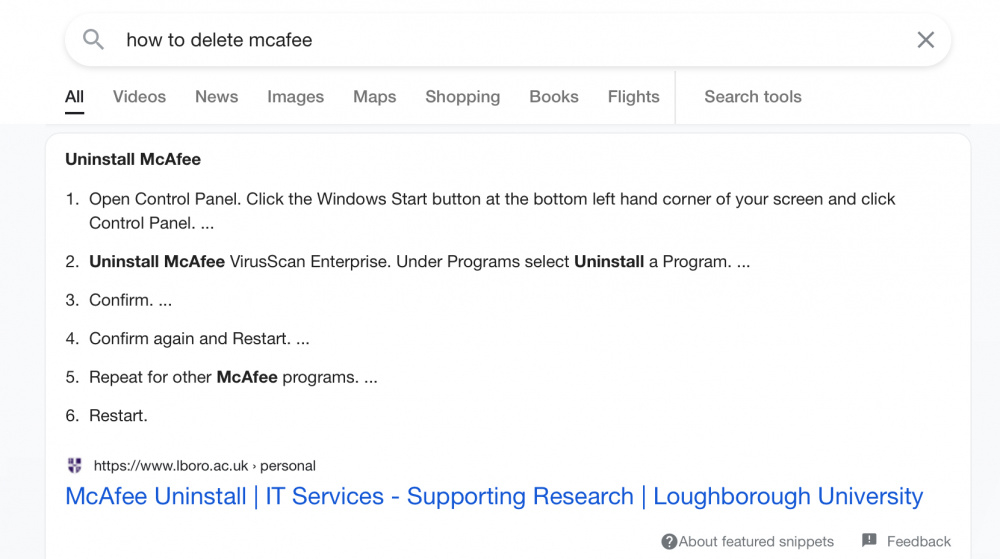
Task: Select the Flights tab
Action: pyautogui.click(x=633, y=97)
